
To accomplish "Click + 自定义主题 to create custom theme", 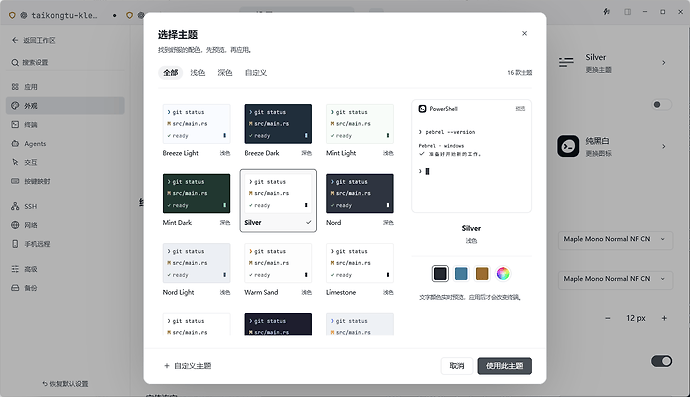I will [x=188, y=366].
